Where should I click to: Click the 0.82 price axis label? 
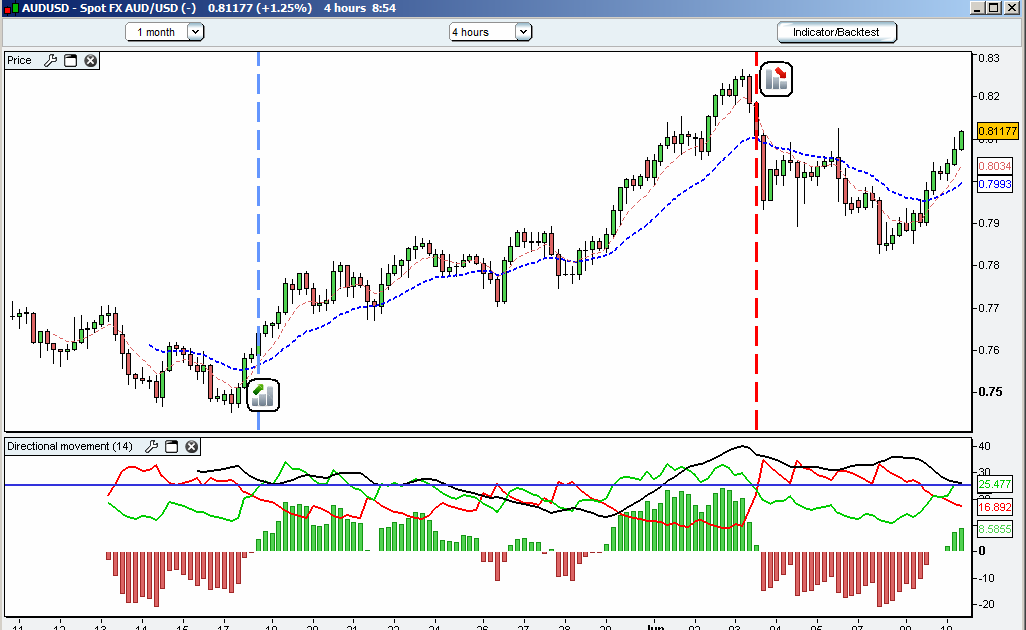pyautogui.click(x=989, y=97)
